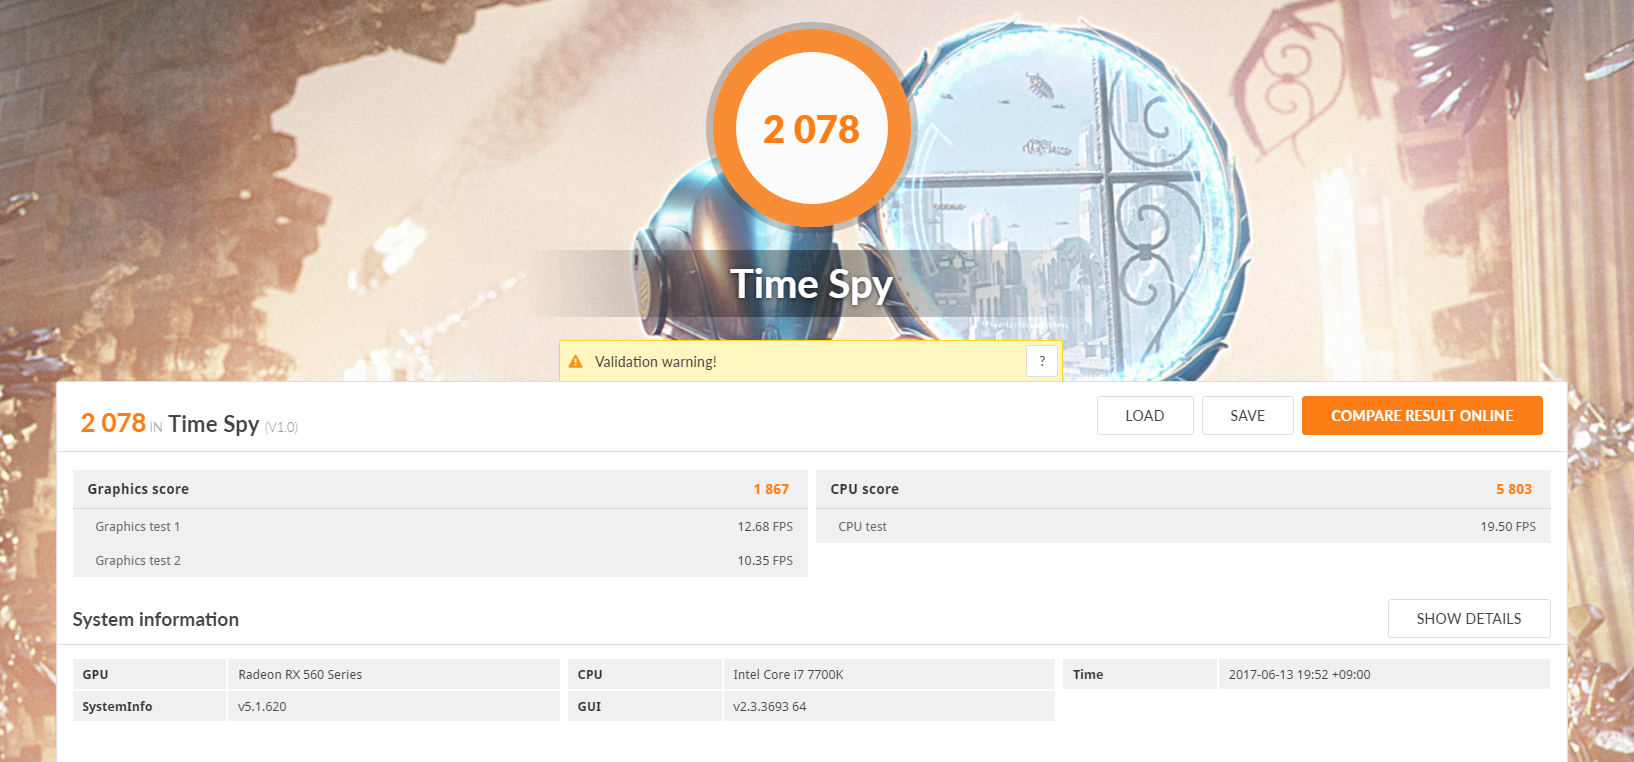Click the orange 2 078 score circle
Viewport: 1634px width, 762px height.
coord(811,128)
